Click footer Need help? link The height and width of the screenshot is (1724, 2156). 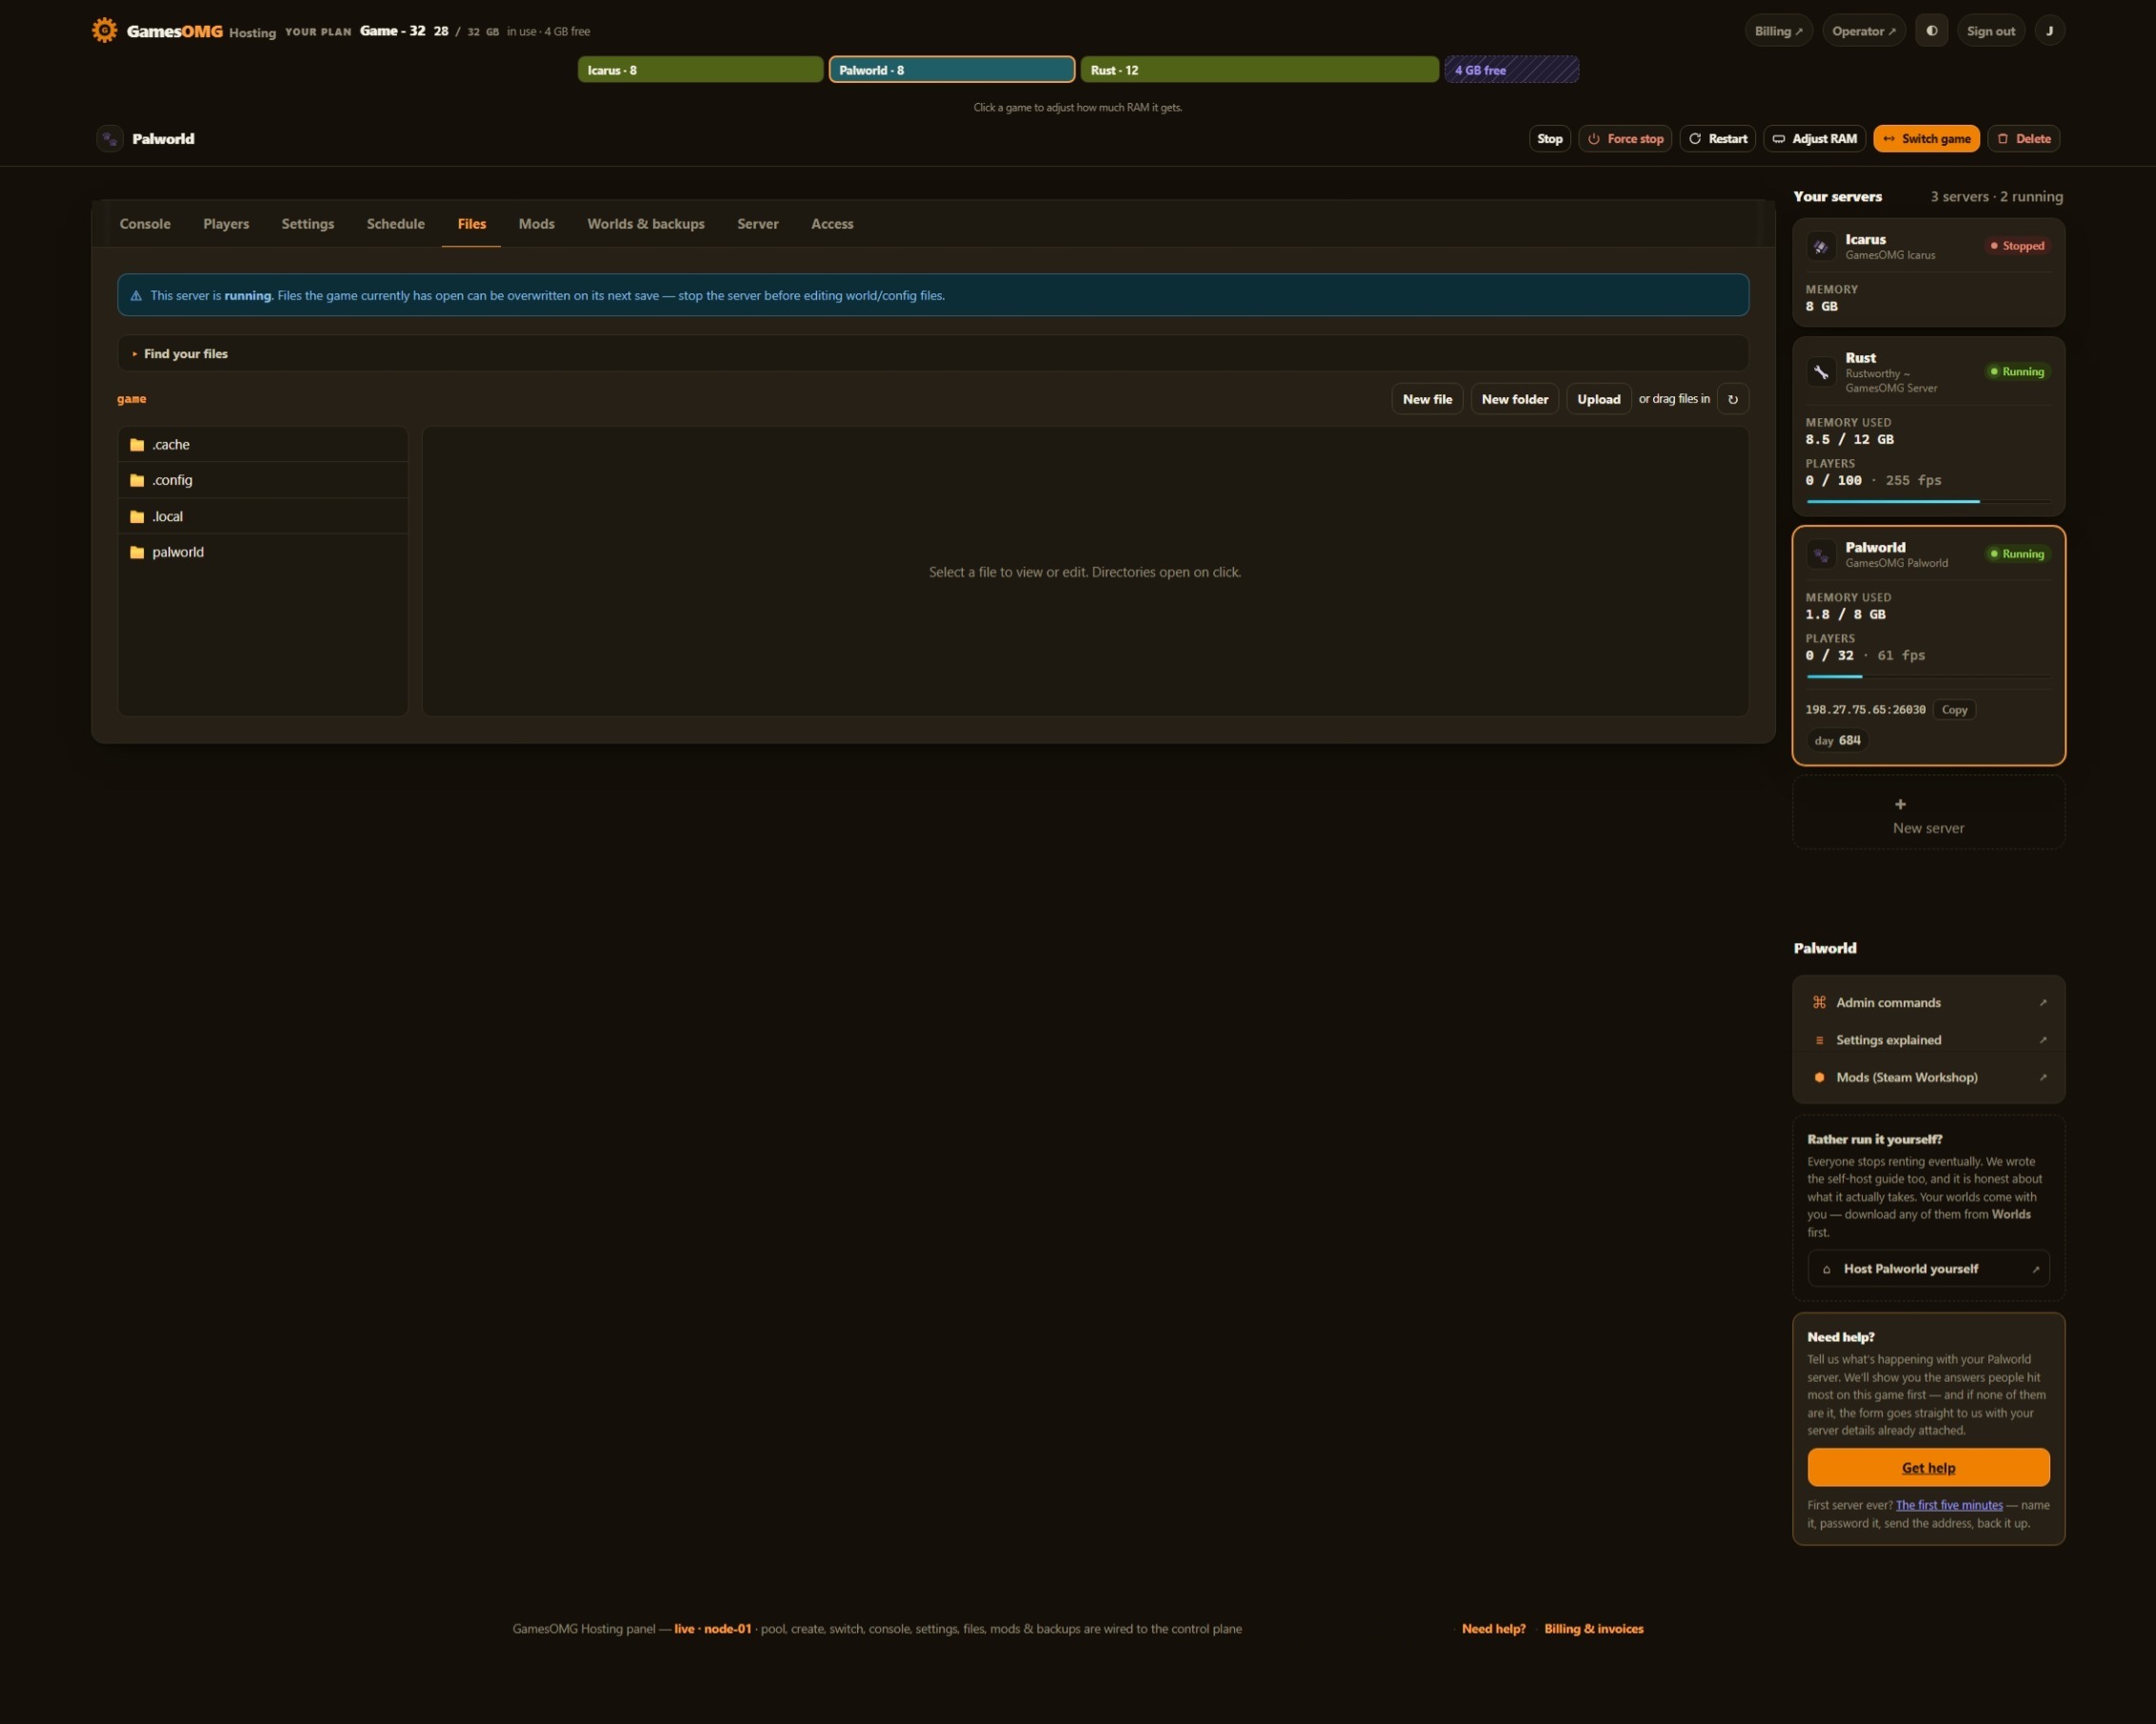[1493, 1629]
